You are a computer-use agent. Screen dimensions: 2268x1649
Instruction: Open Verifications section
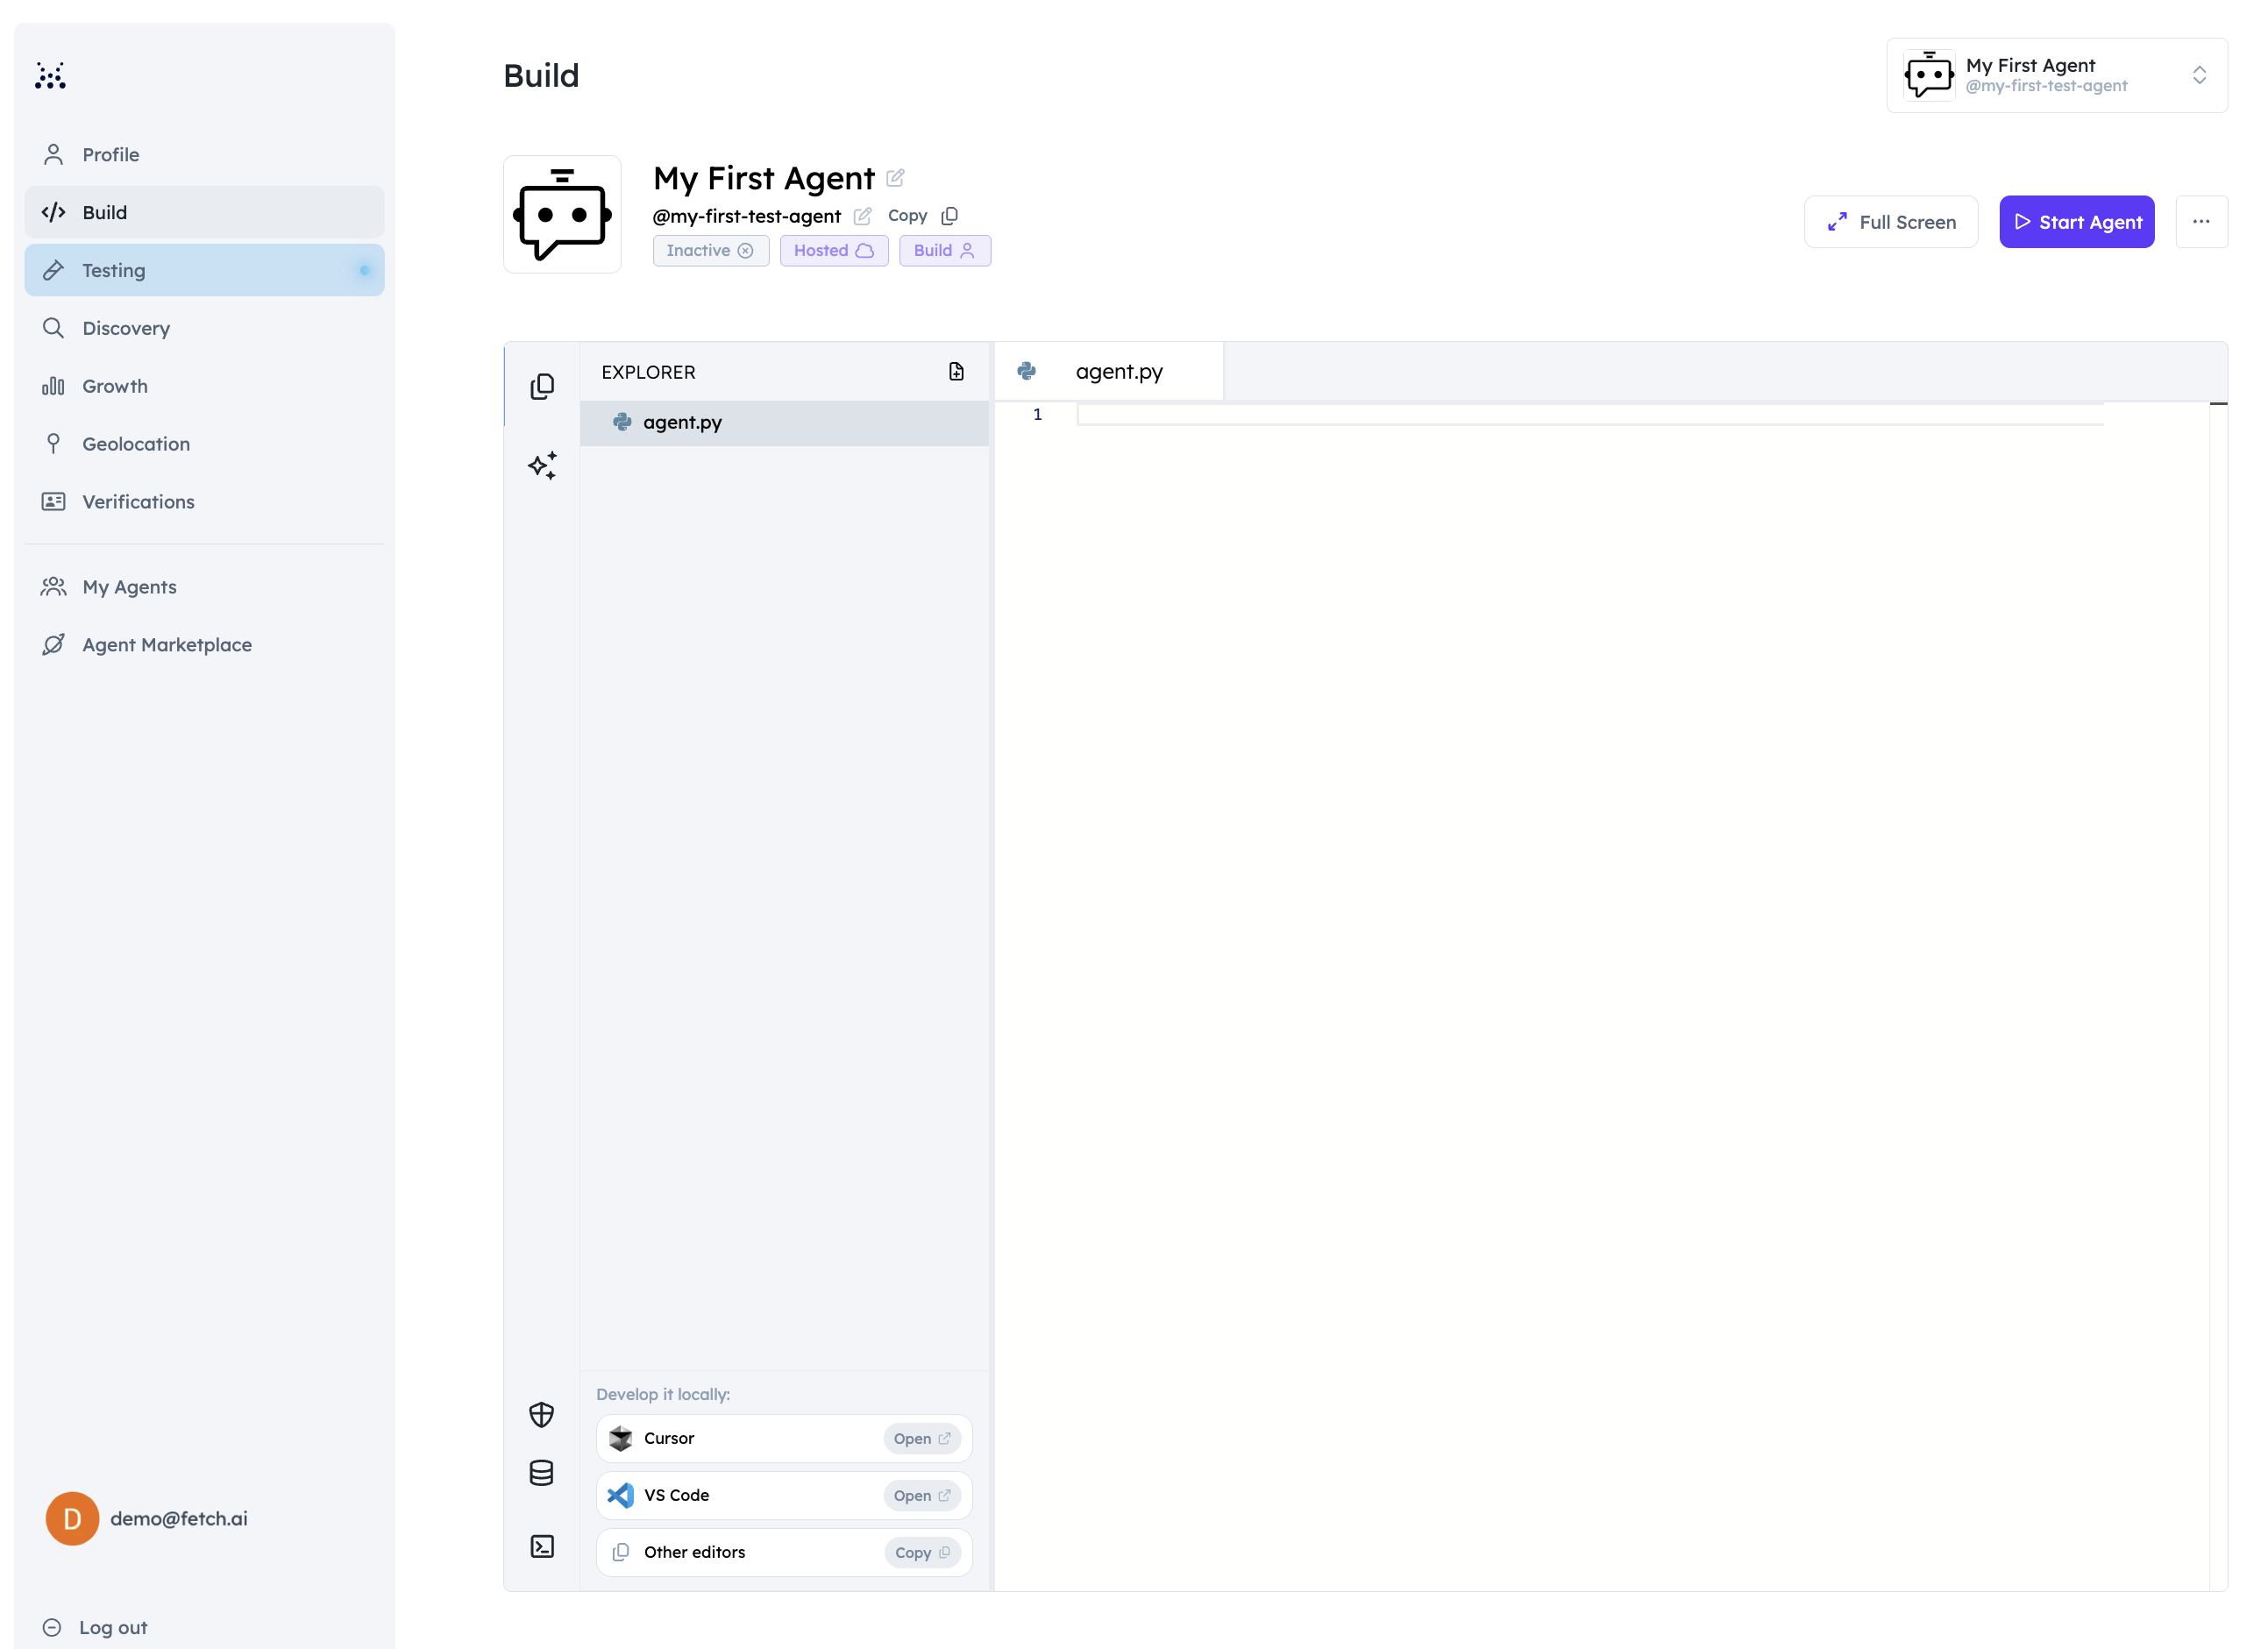(x=204, y=502)
